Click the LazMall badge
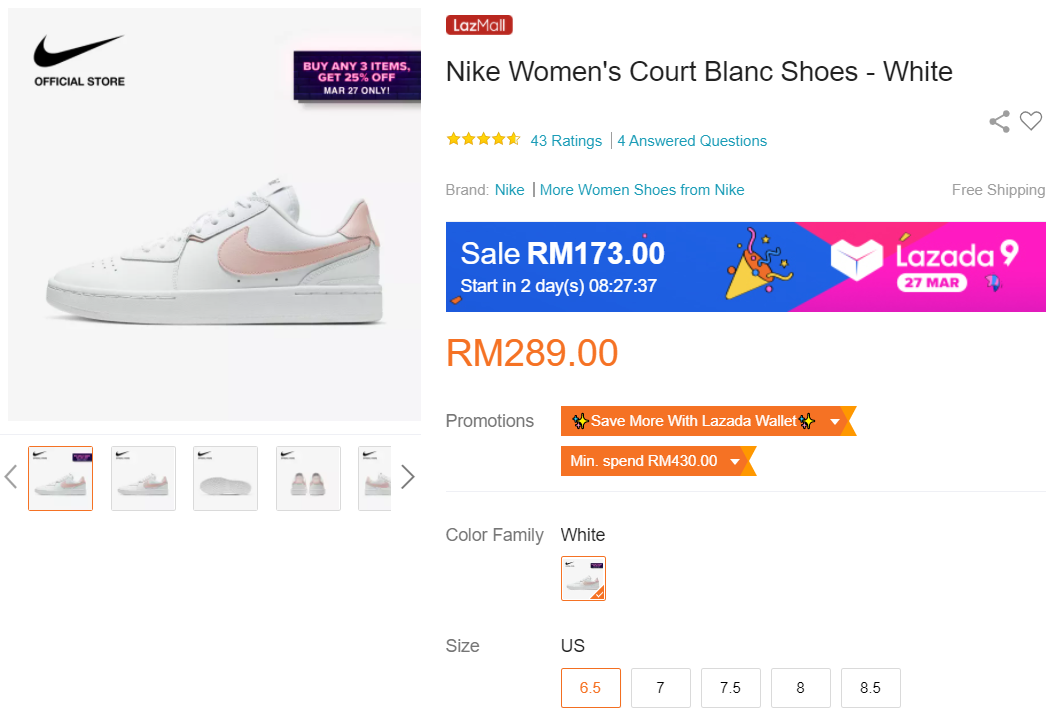The height and width of the screenshot is (719, 1055). 479,26
